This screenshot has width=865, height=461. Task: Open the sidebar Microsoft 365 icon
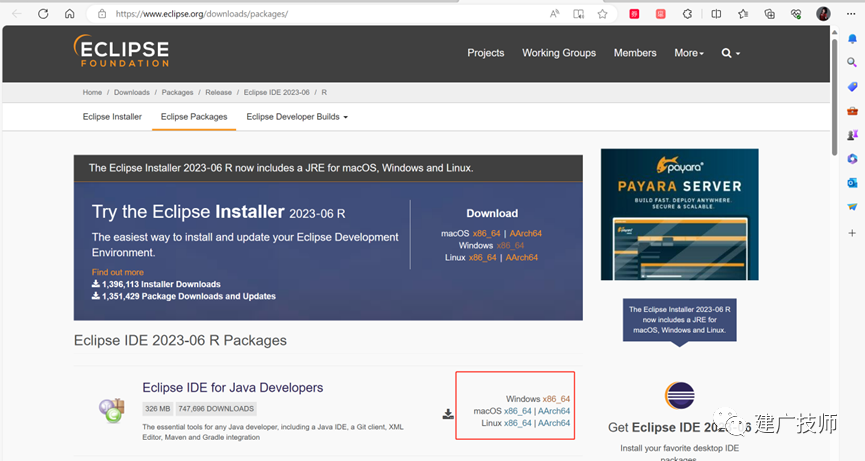pos(852,159)
